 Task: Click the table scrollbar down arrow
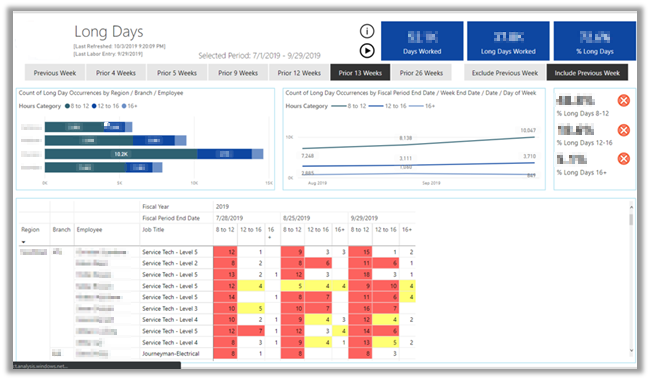tap(631, 351)
